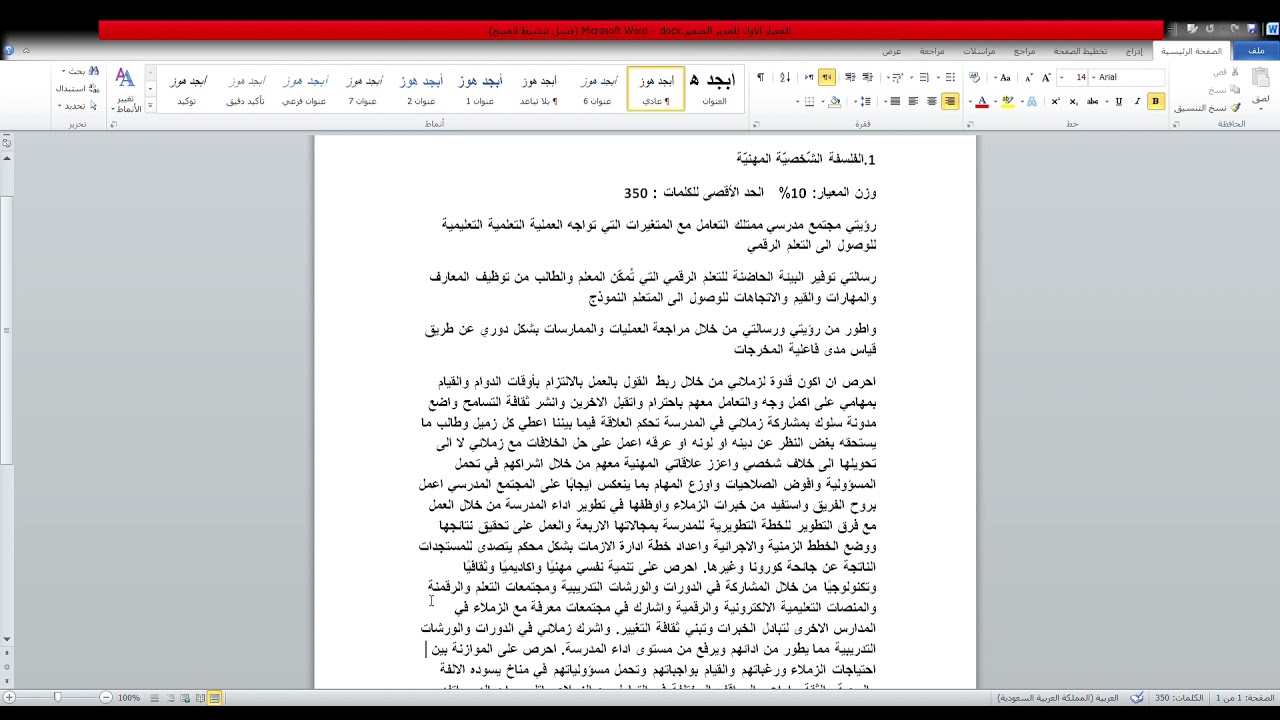Click the Text Effects glowing A icon
Image resolution: width=1280 pixels, height=720 pixels.
(x=1032, y=101)
